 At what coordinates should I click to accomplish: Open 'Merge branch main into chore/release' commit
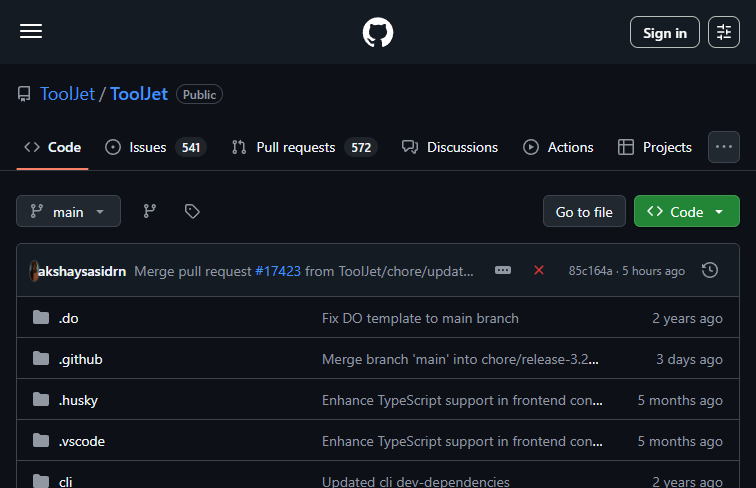click(x=460, y=359)
